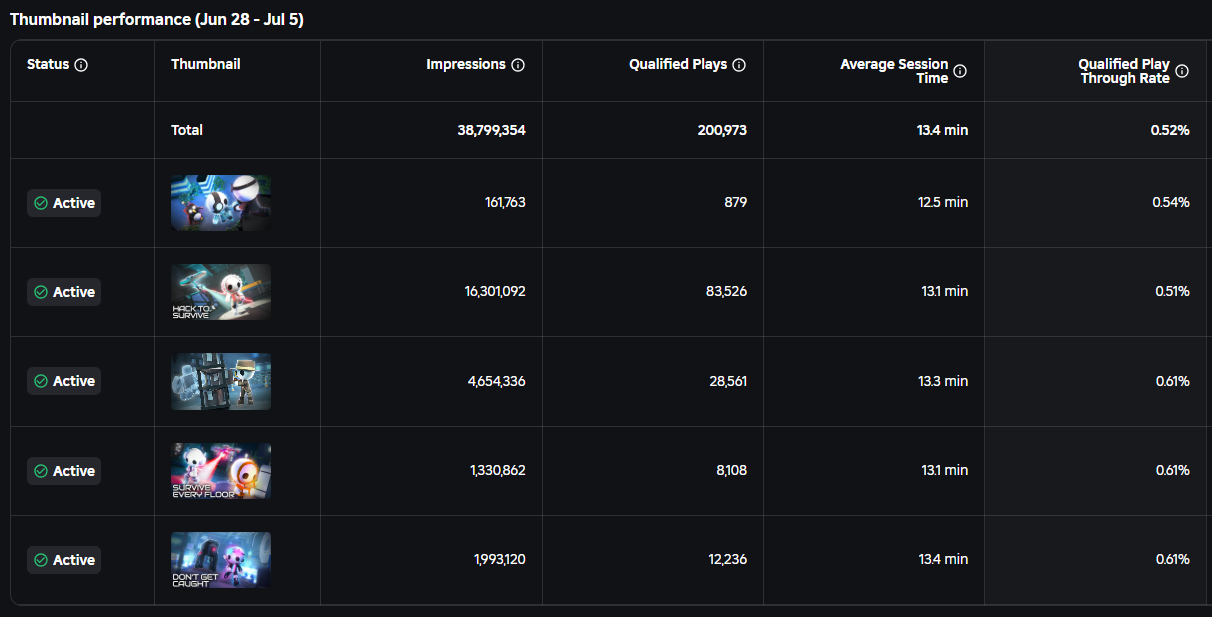This screenshot has width=1212, height=617.
Task: Click Active status checkmark in Survive Every Floor row
Action: point(41,471)
